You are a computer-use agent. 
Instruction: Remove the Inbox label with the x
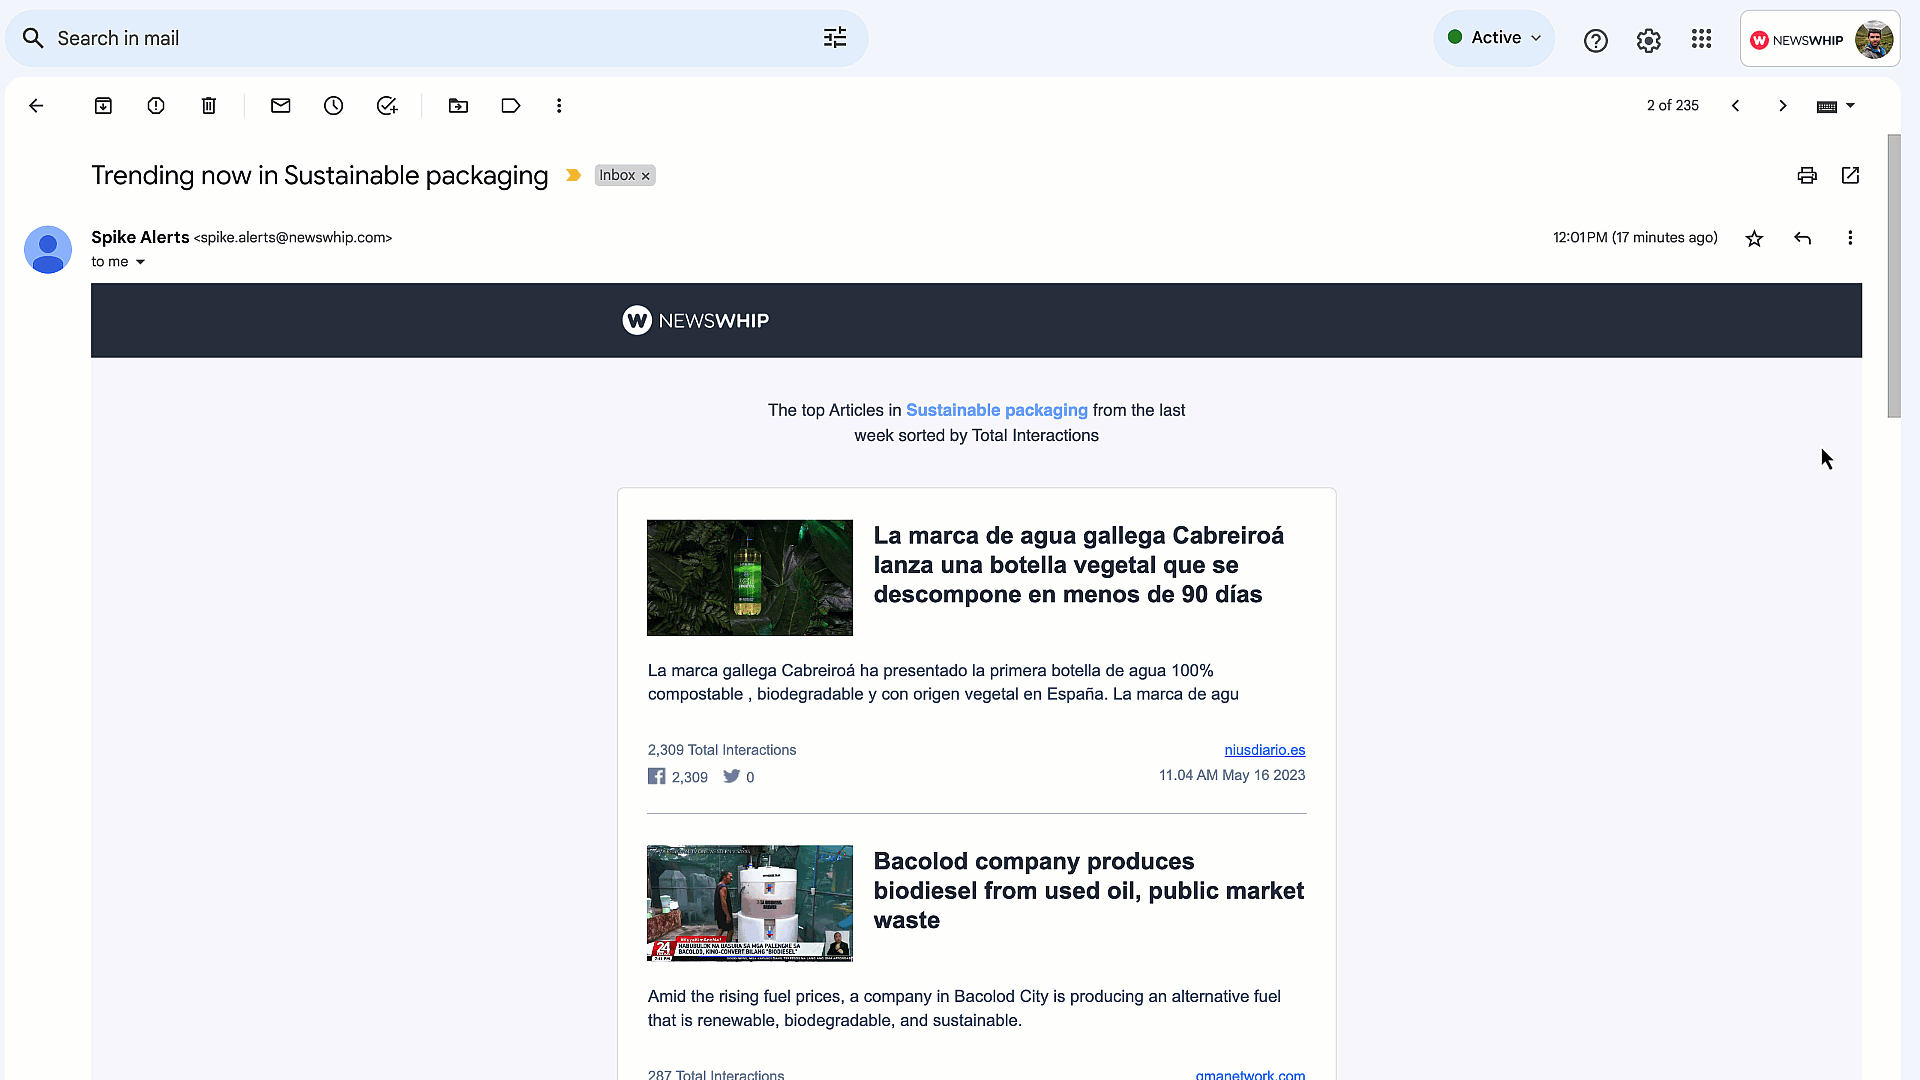[646, 176]
